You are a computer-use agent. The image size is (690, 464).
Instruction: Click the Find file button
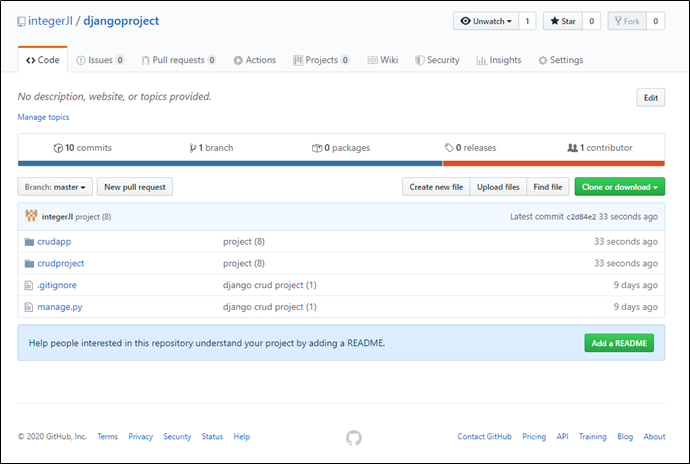[548, 187]
